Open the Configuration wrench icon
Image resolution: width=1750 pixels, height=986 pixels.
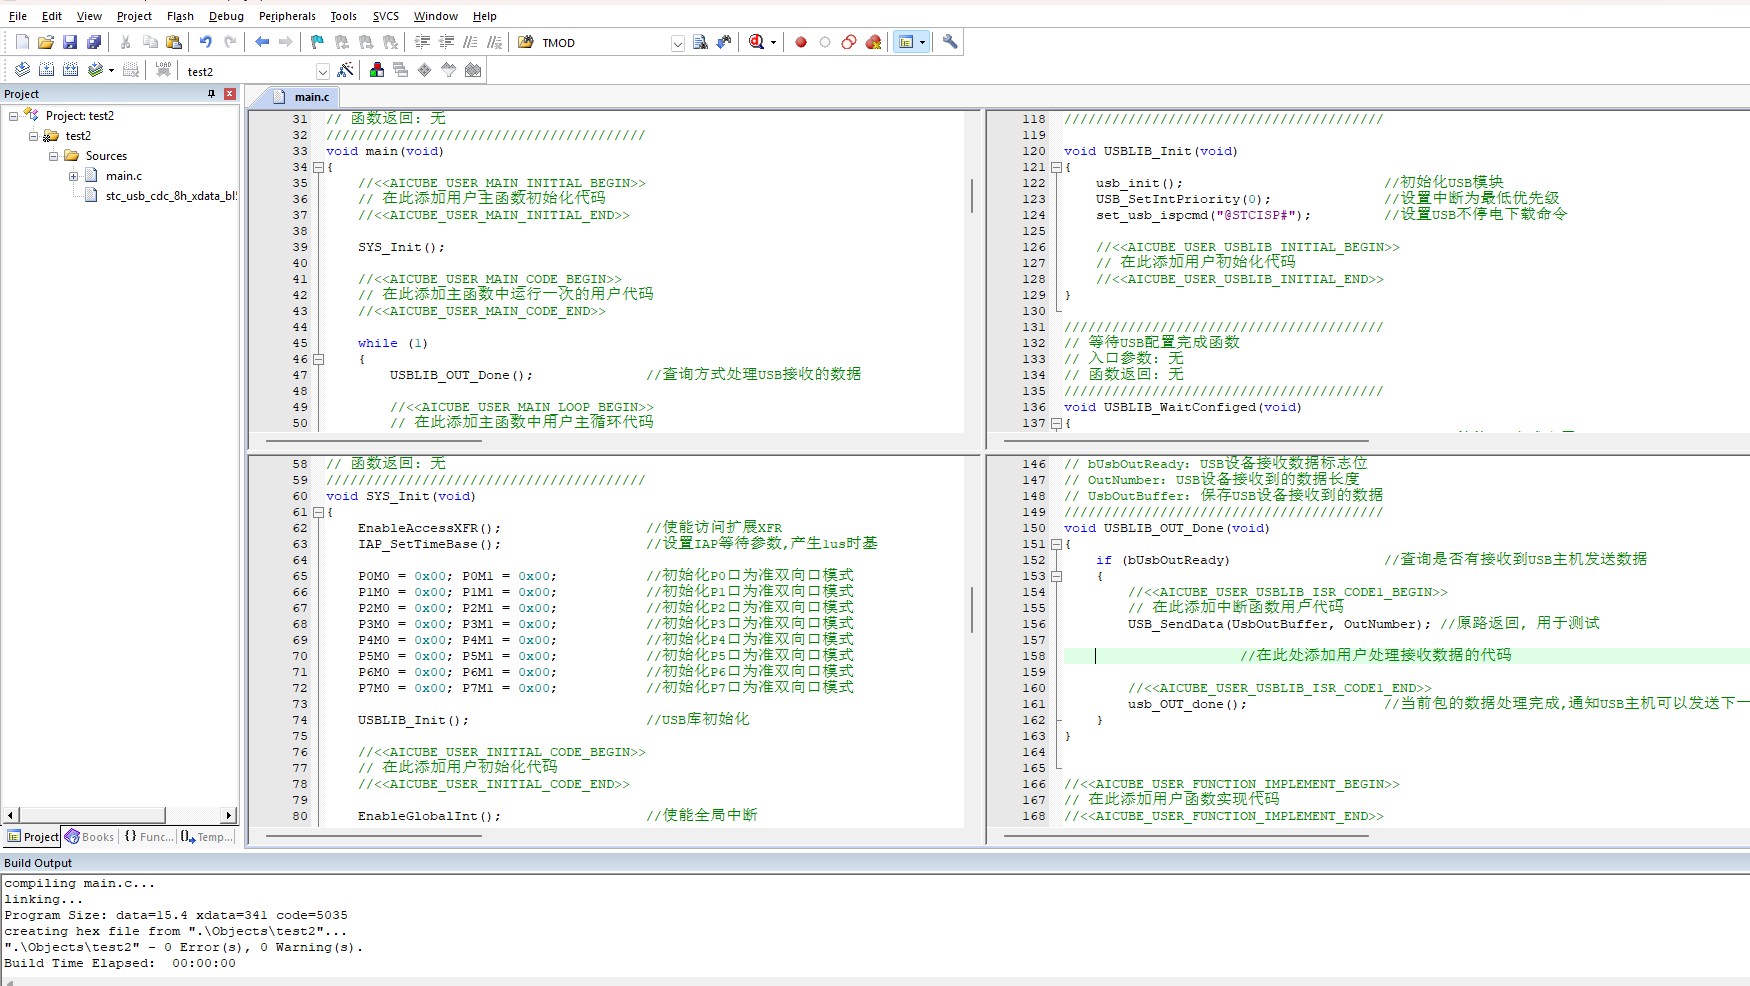[950, 42]
